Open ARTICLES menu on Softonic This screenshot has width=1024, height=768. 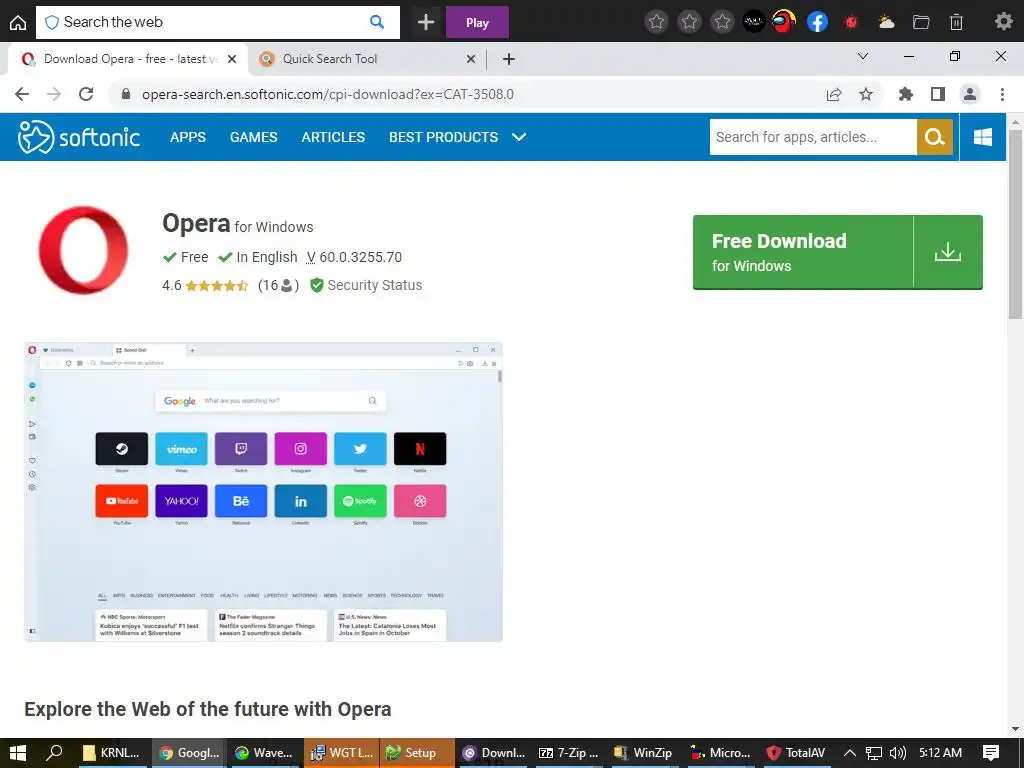(x=333, y=137)
